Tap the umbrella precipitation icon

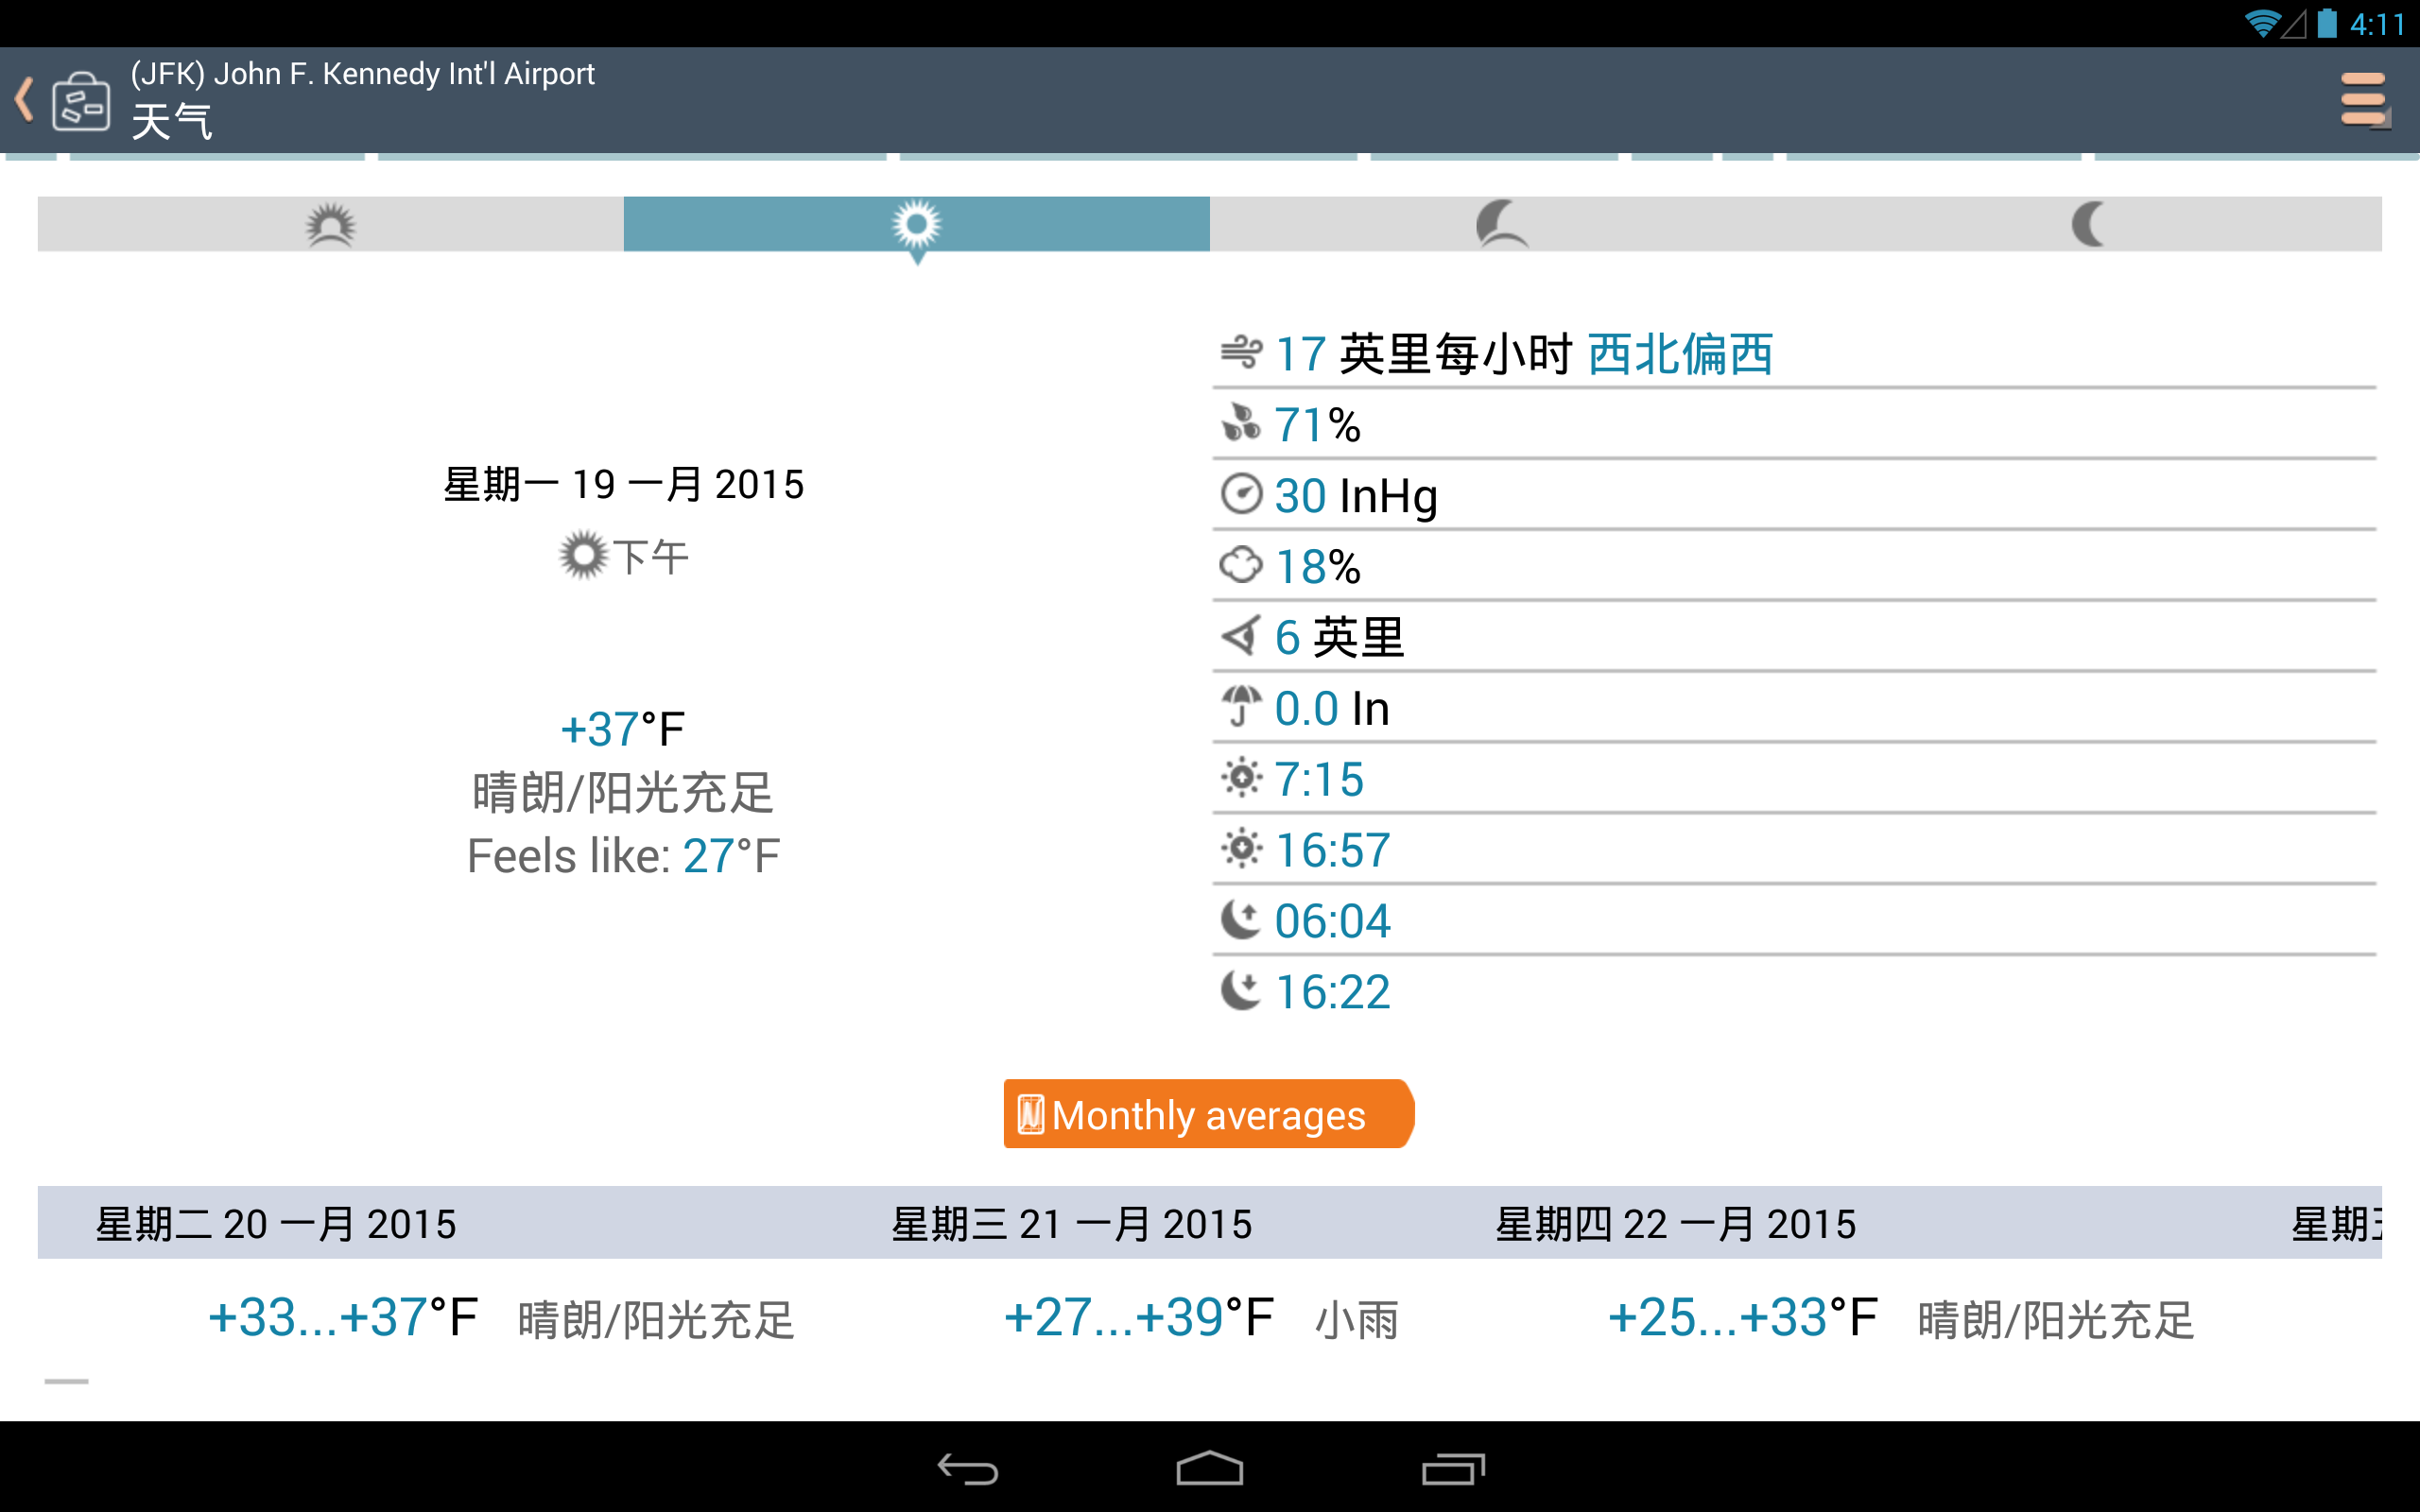(x=1241, y=707)
